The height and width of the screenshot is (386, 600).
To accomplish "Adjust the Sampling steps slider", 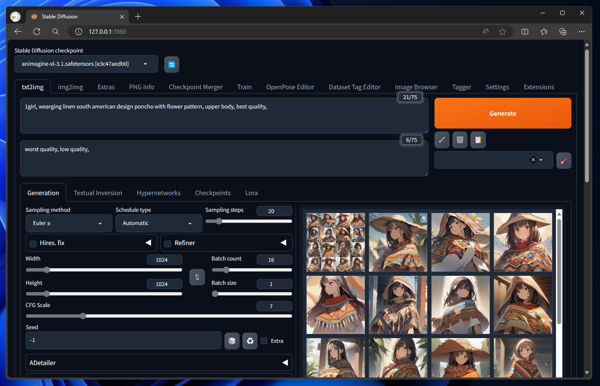I will click(x=249, y=222).
